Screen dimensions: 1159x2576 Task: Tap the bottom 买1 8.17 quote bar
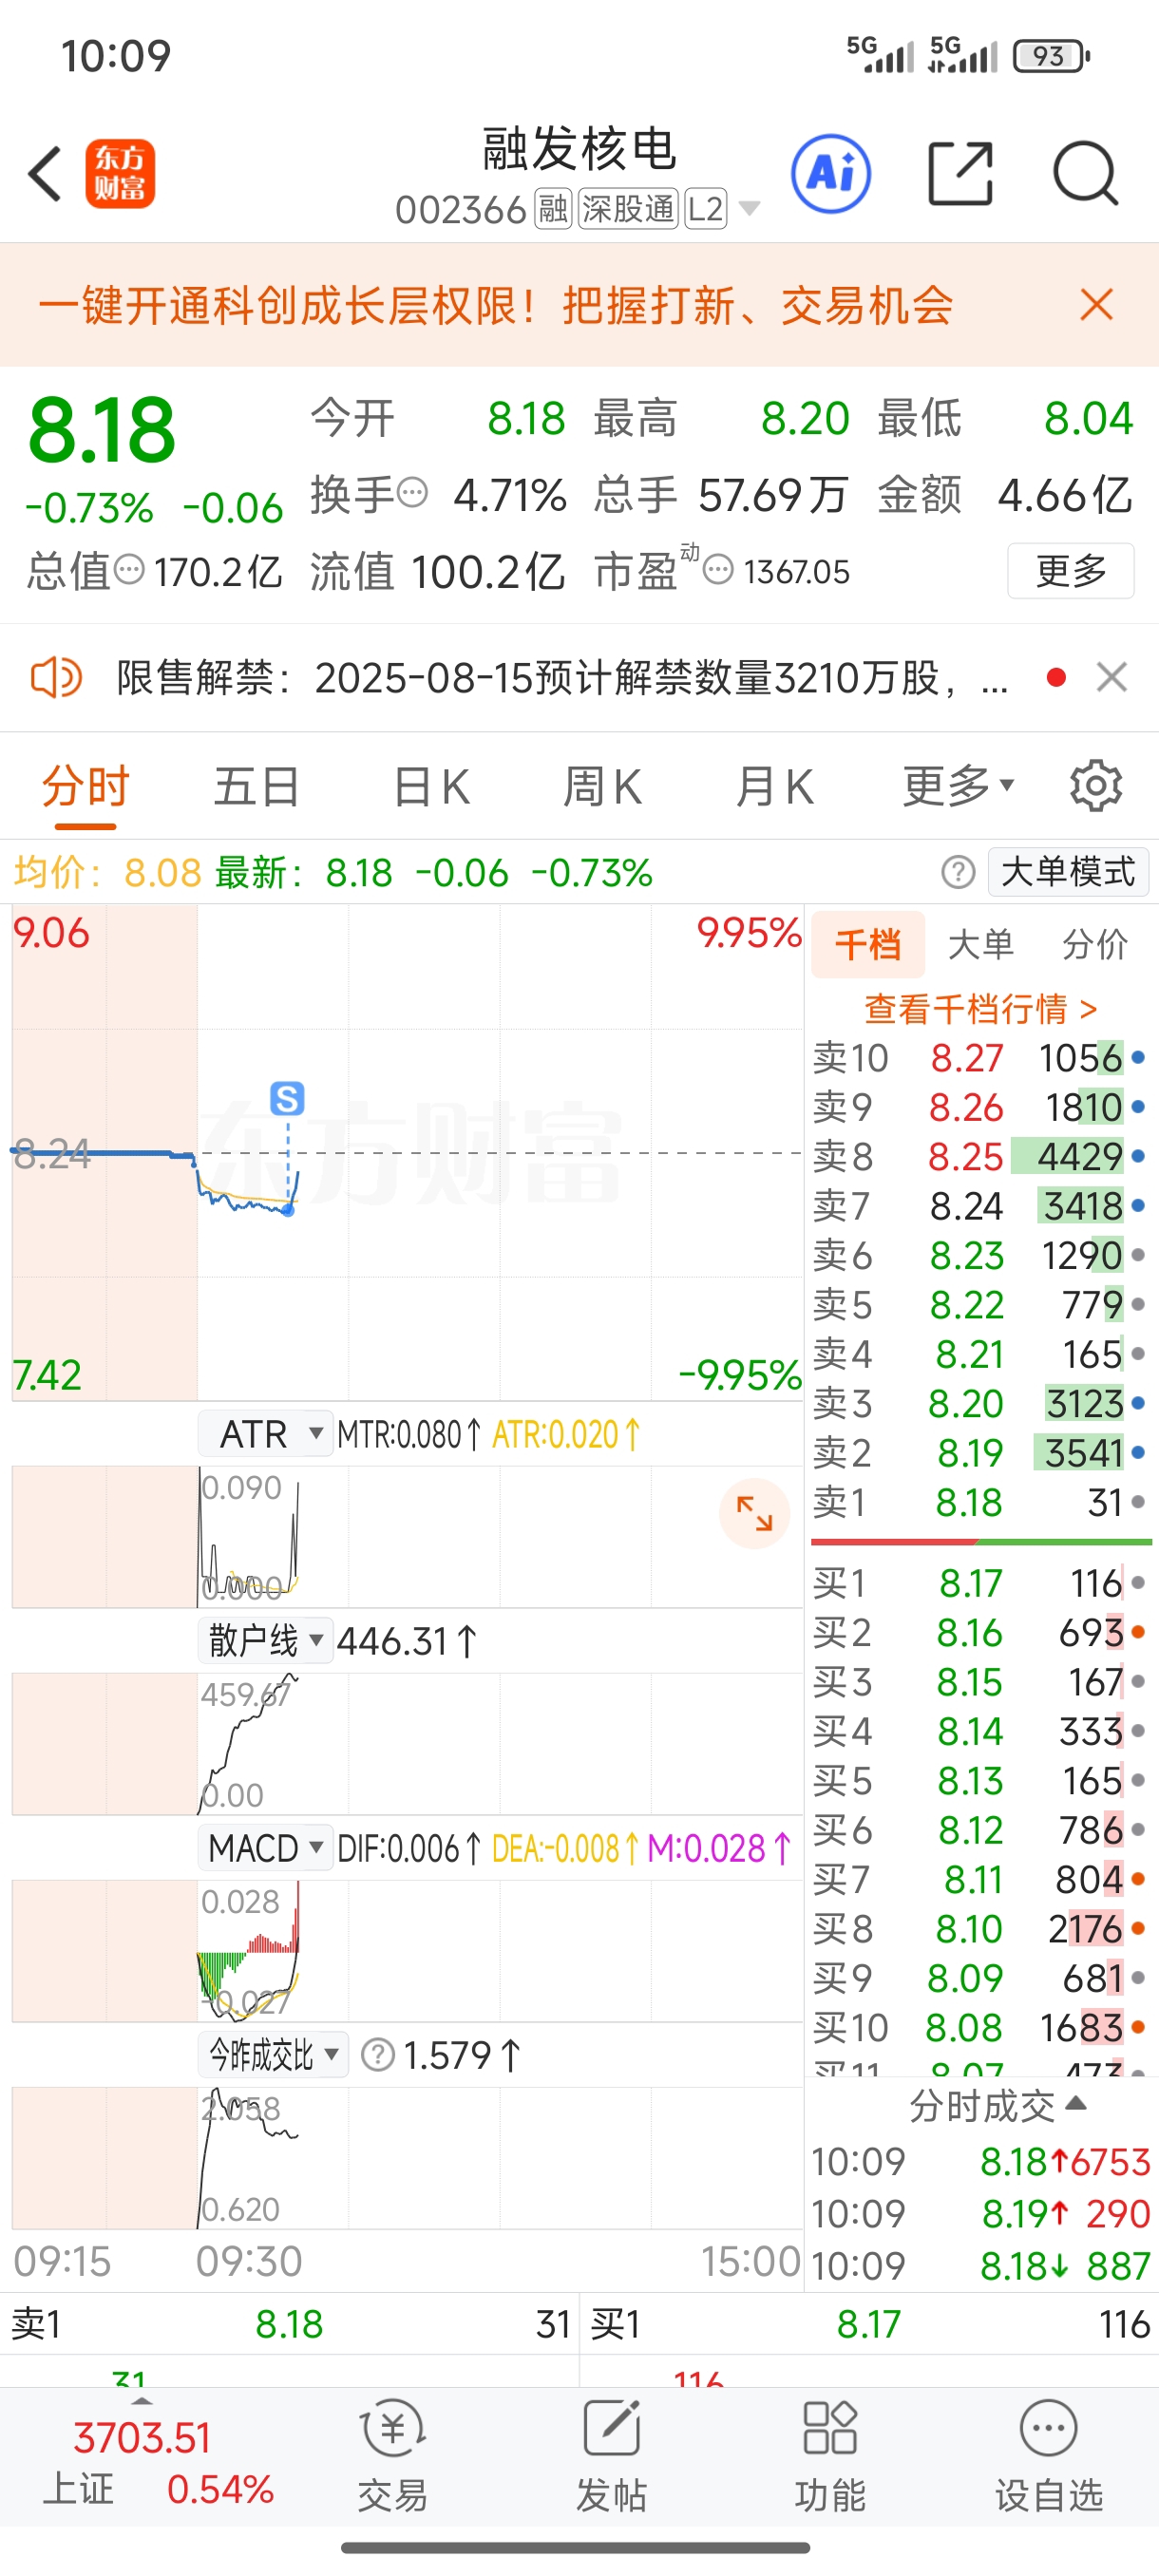click(x=870, y=2324)
